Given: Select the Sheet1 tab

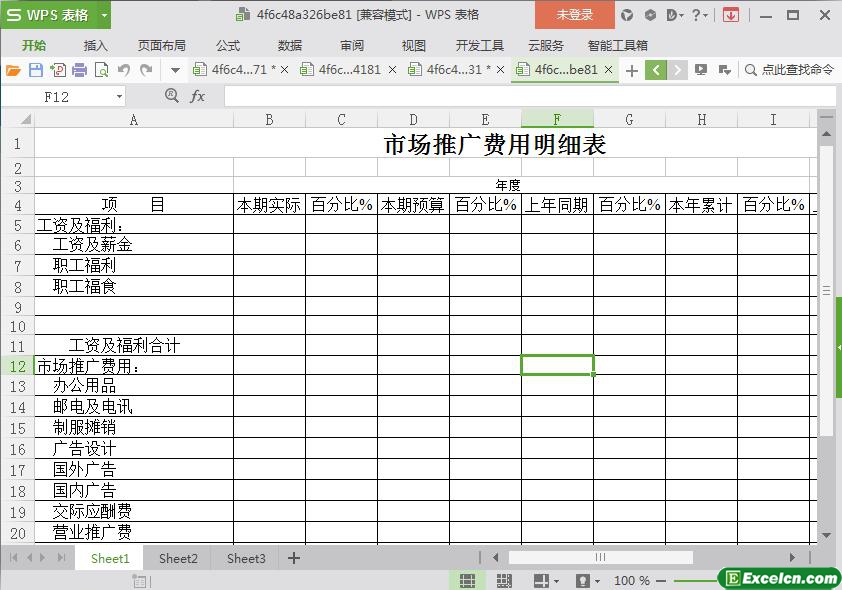Looking at the screenshot, I should (110, 558).
